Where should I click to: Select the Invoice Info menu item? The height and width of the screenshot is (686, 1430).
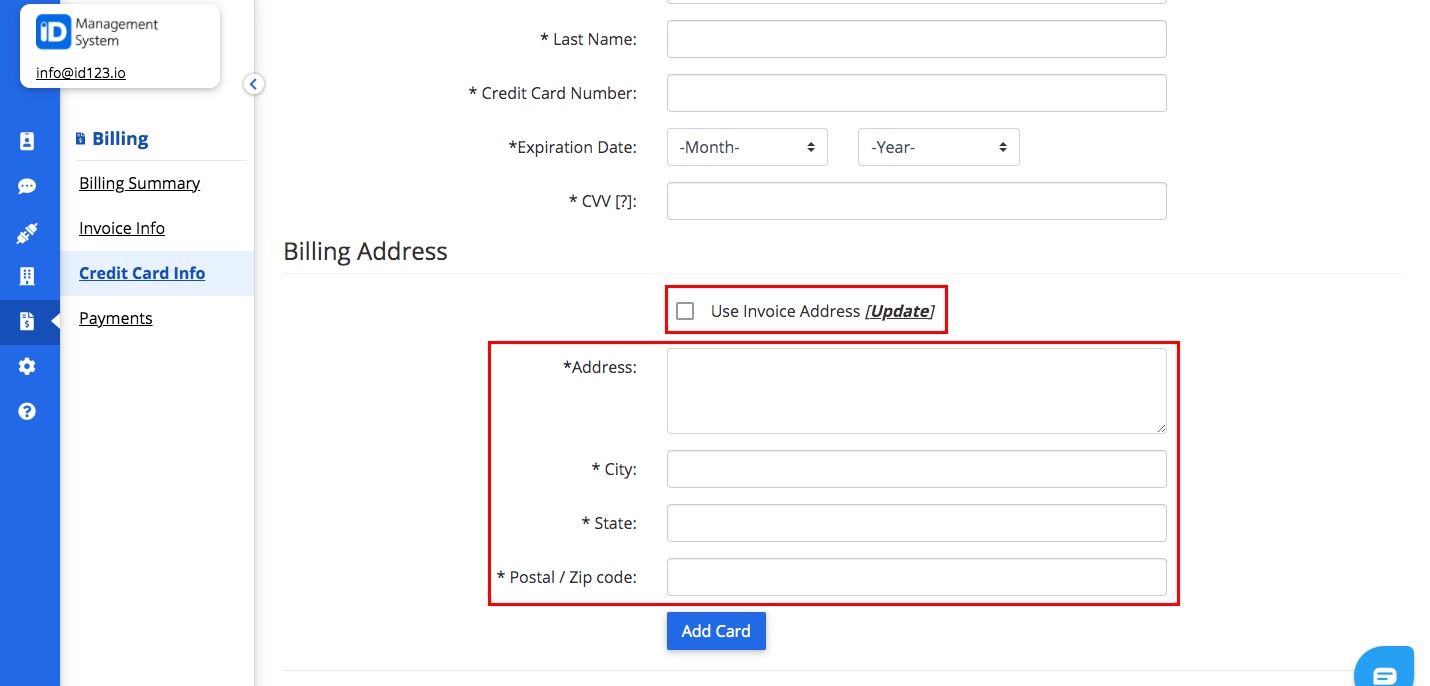point(121,228)
